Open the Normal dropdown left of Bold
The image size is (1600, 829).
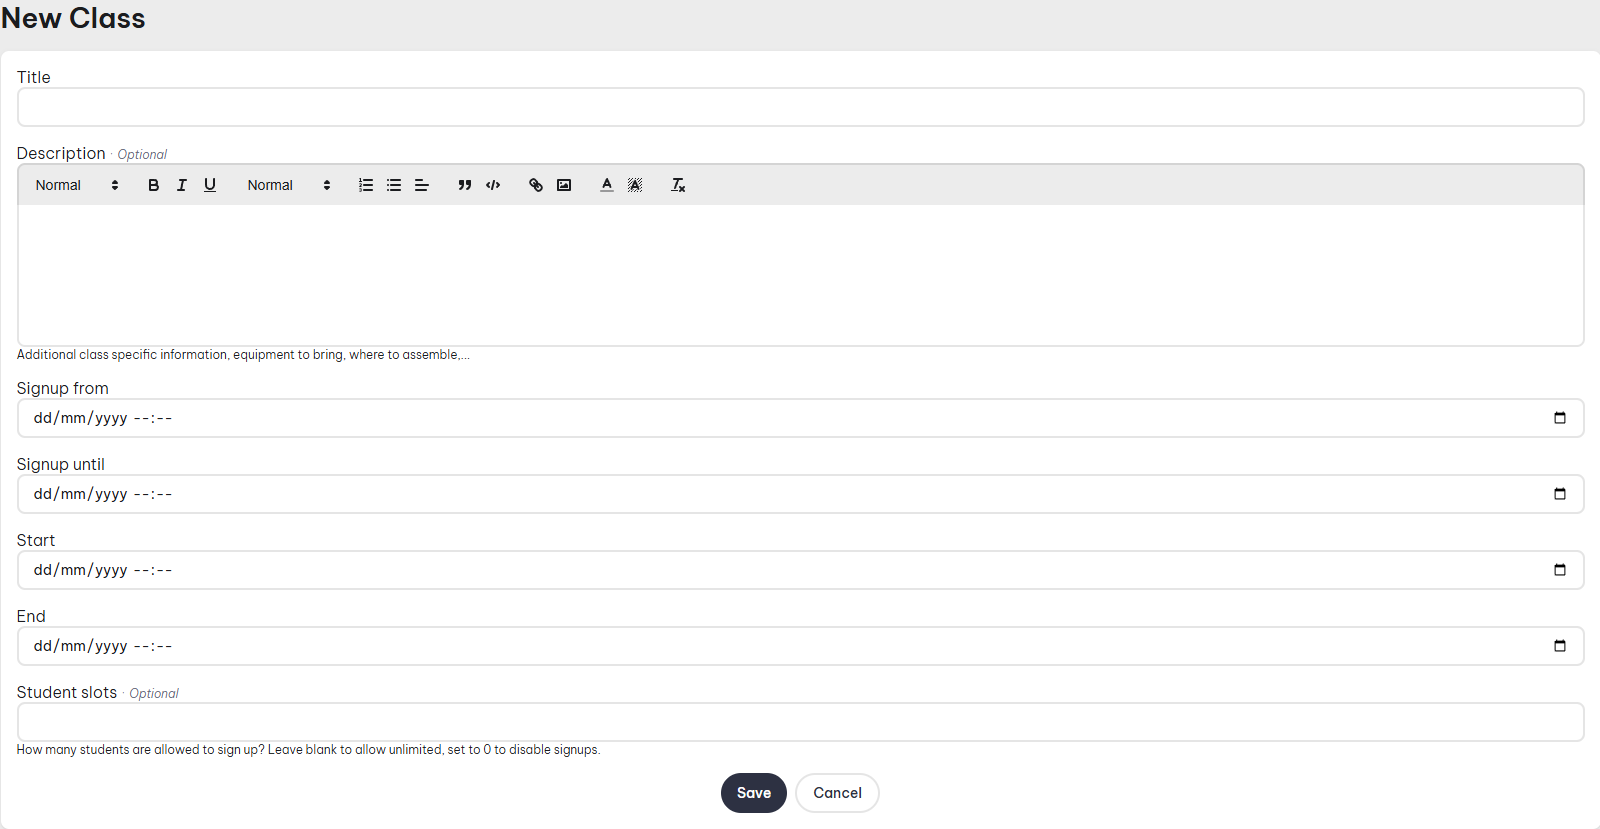point(77,185)
